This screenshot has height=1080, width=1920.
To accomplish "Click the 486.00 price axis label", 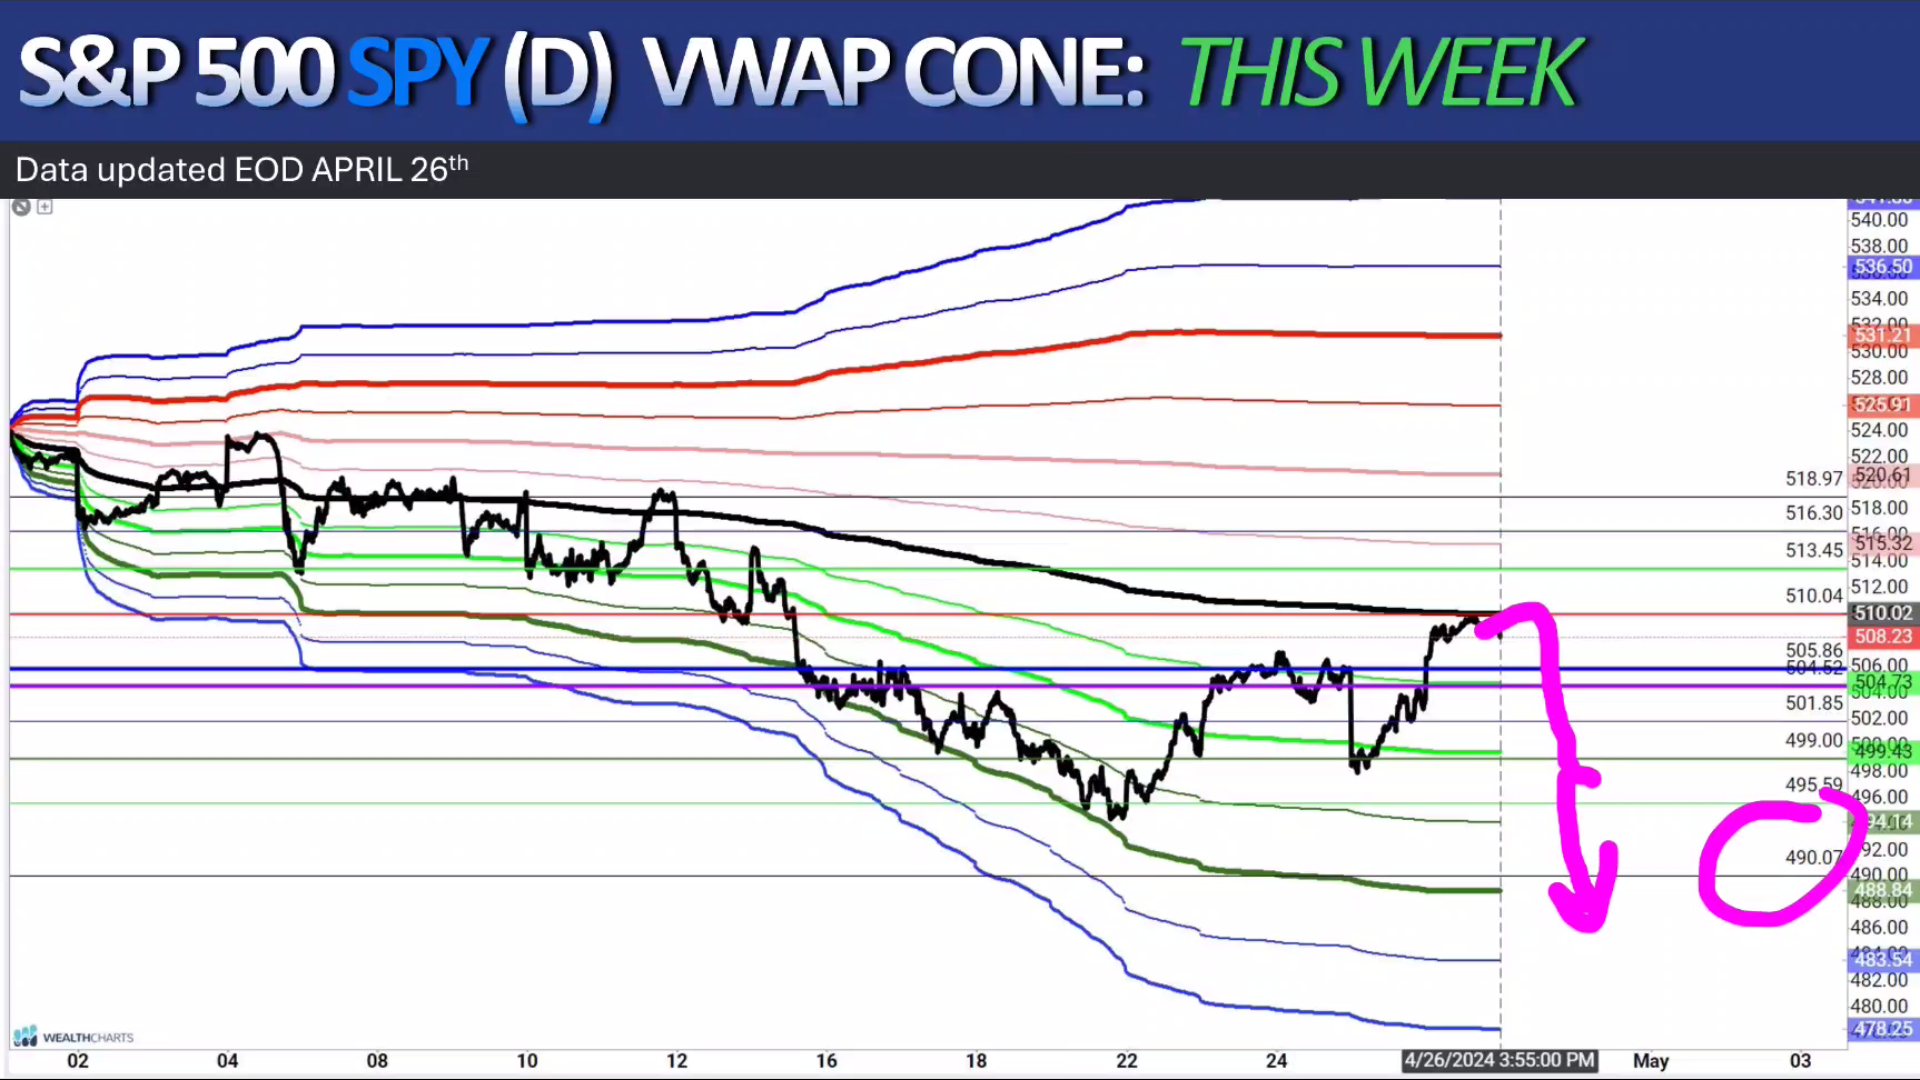I will 1879,927.
